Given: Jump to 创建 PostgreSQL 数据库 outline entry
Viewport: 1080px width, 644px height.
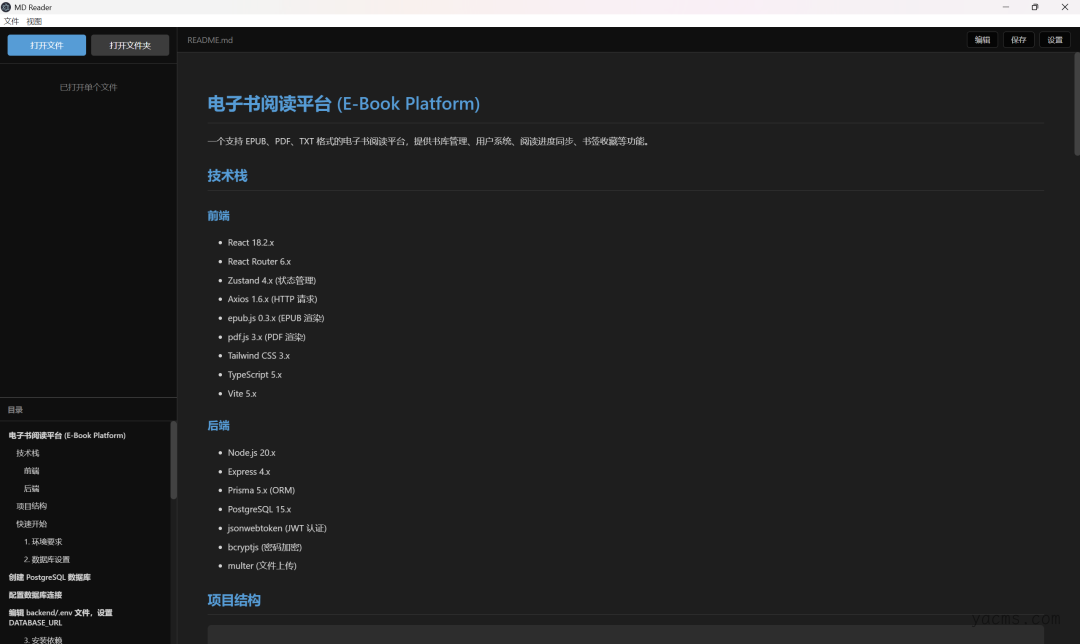Looking at the screenshot, I should point(50,577).
